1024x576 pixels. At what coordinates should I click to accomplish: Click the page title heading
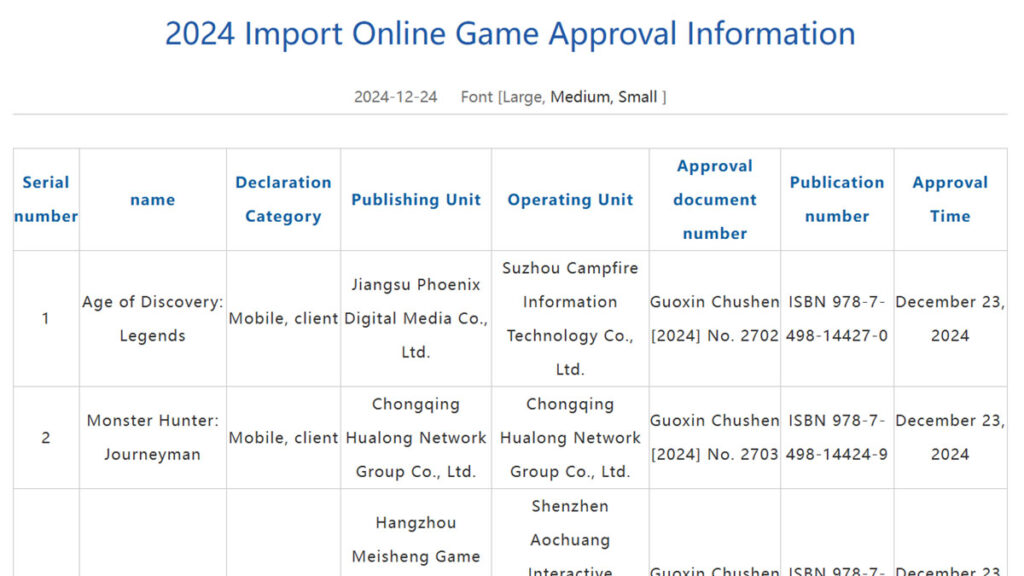pos(510,34)
